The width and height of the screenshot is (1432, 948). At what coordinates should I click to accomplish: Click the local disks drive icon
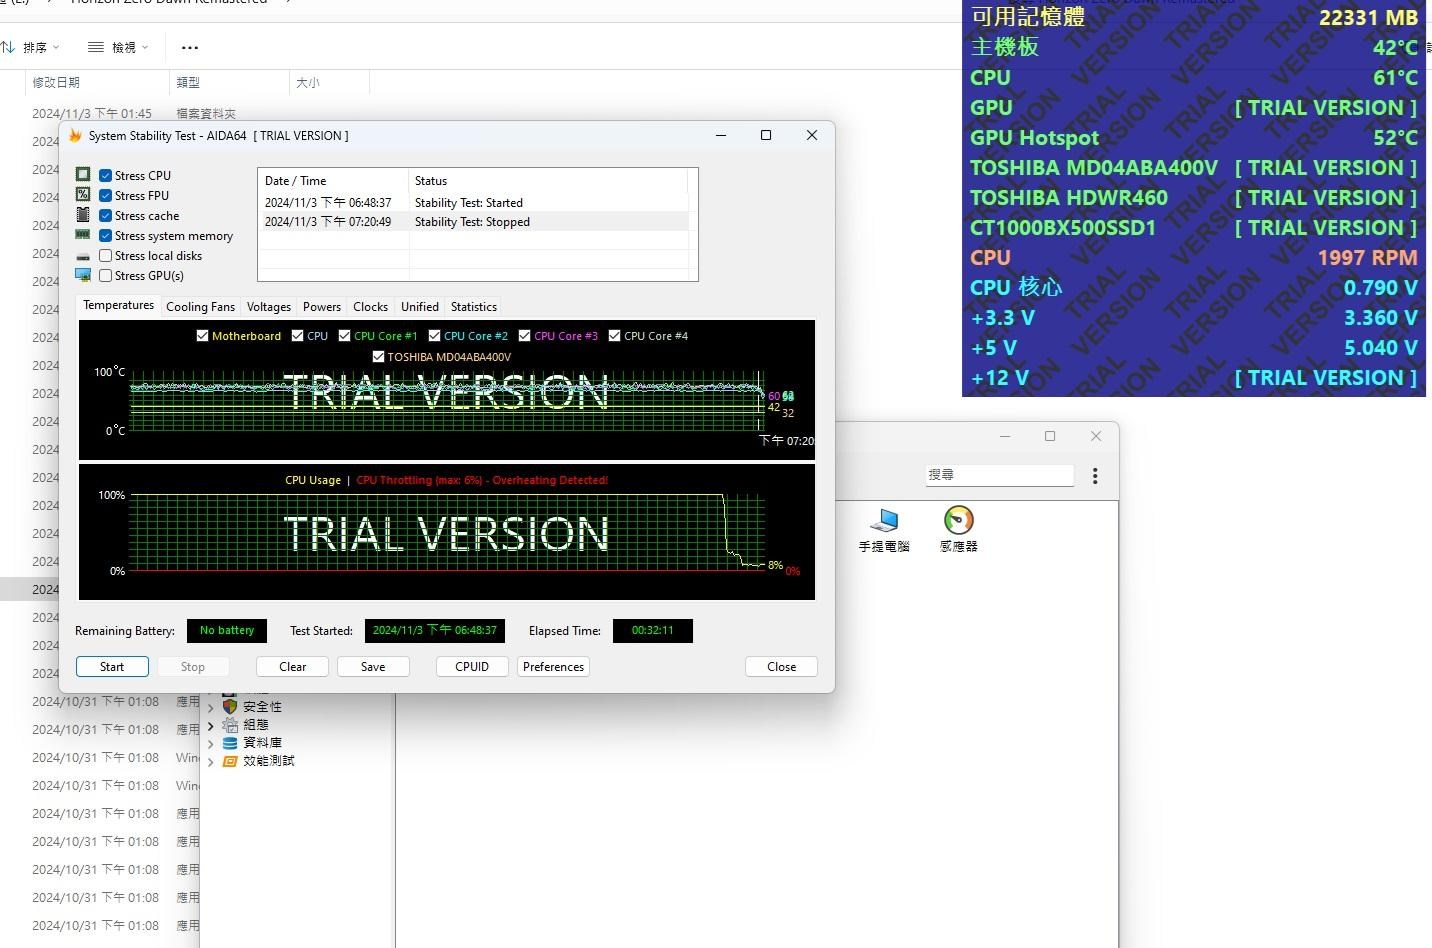click(83, 256)
